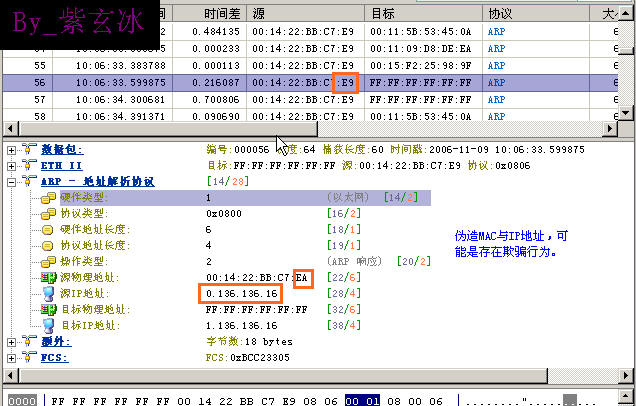Open the FCS link
Image resolution: width=636 pixels, height=406 pixels.
point(54,358)
